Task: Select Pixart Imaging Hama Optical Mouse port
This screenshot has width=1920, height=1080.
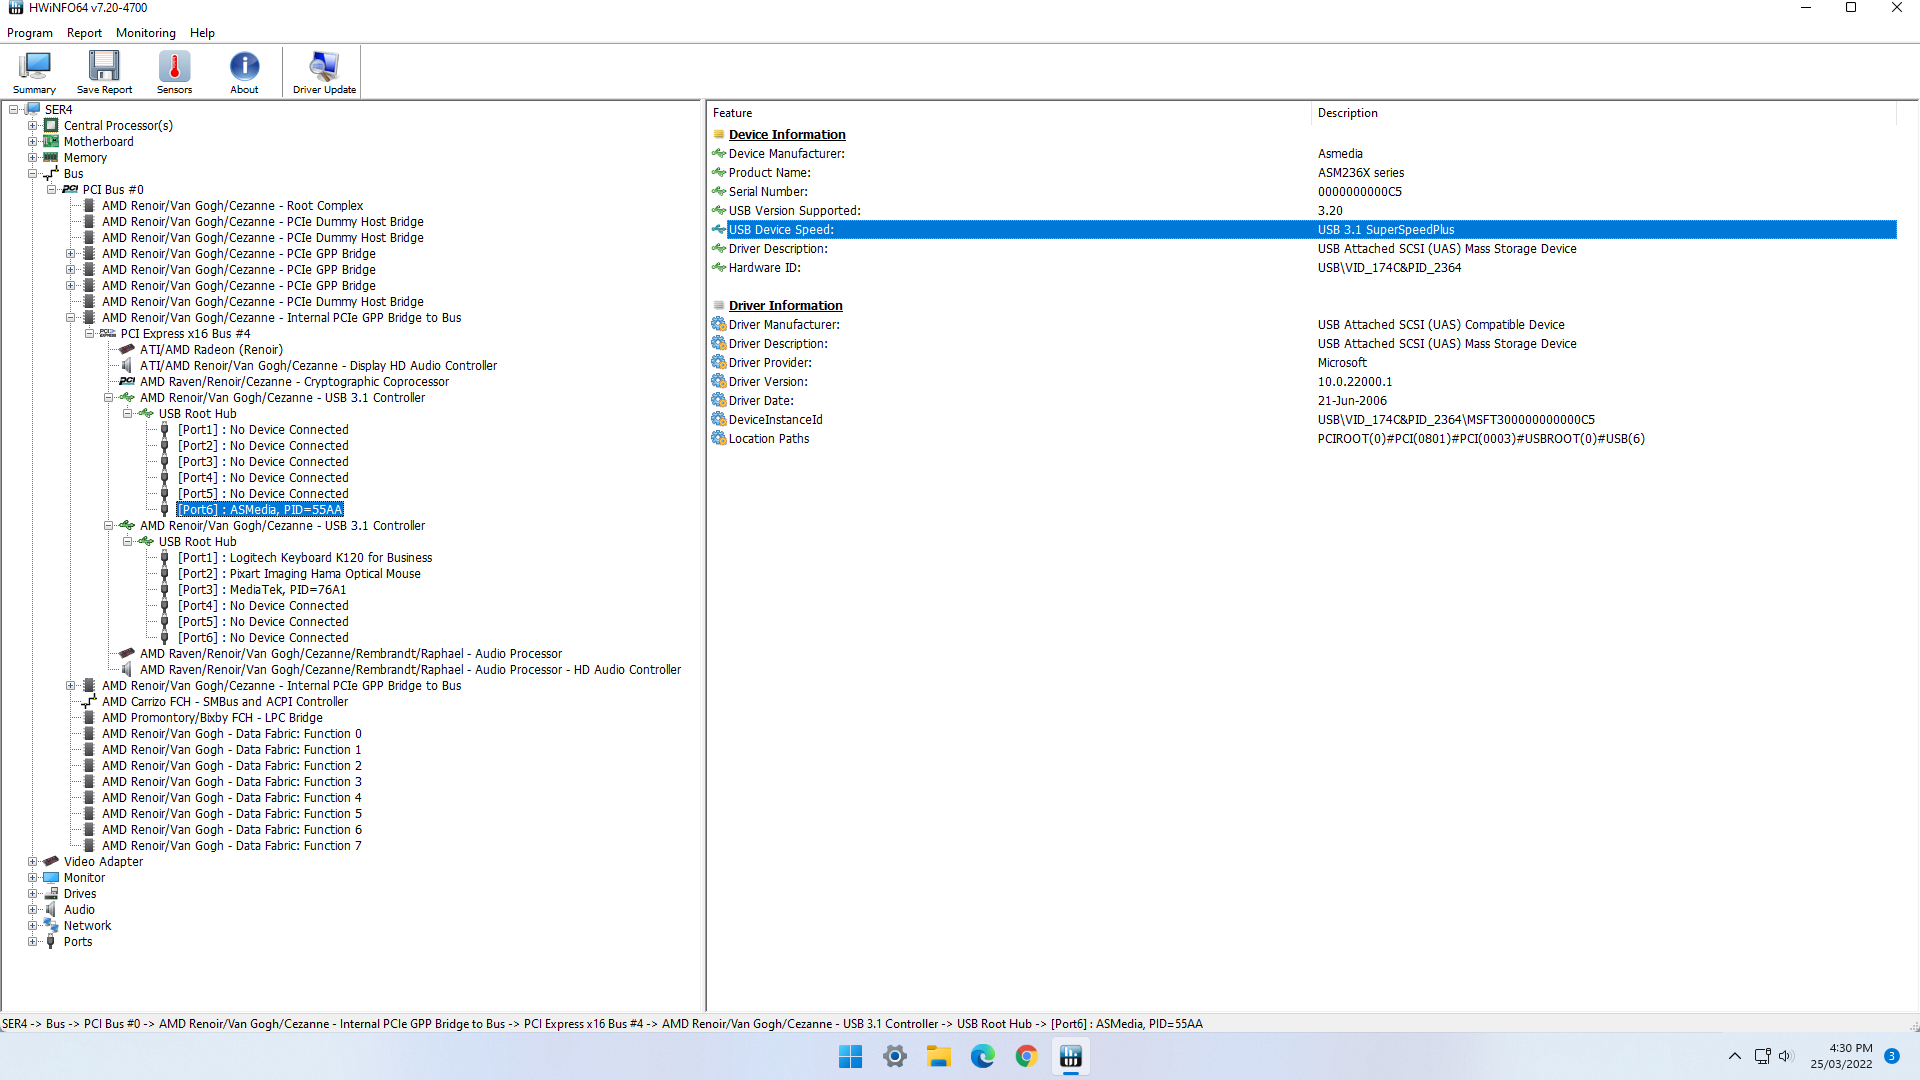Action: click(x=299, y=573)
